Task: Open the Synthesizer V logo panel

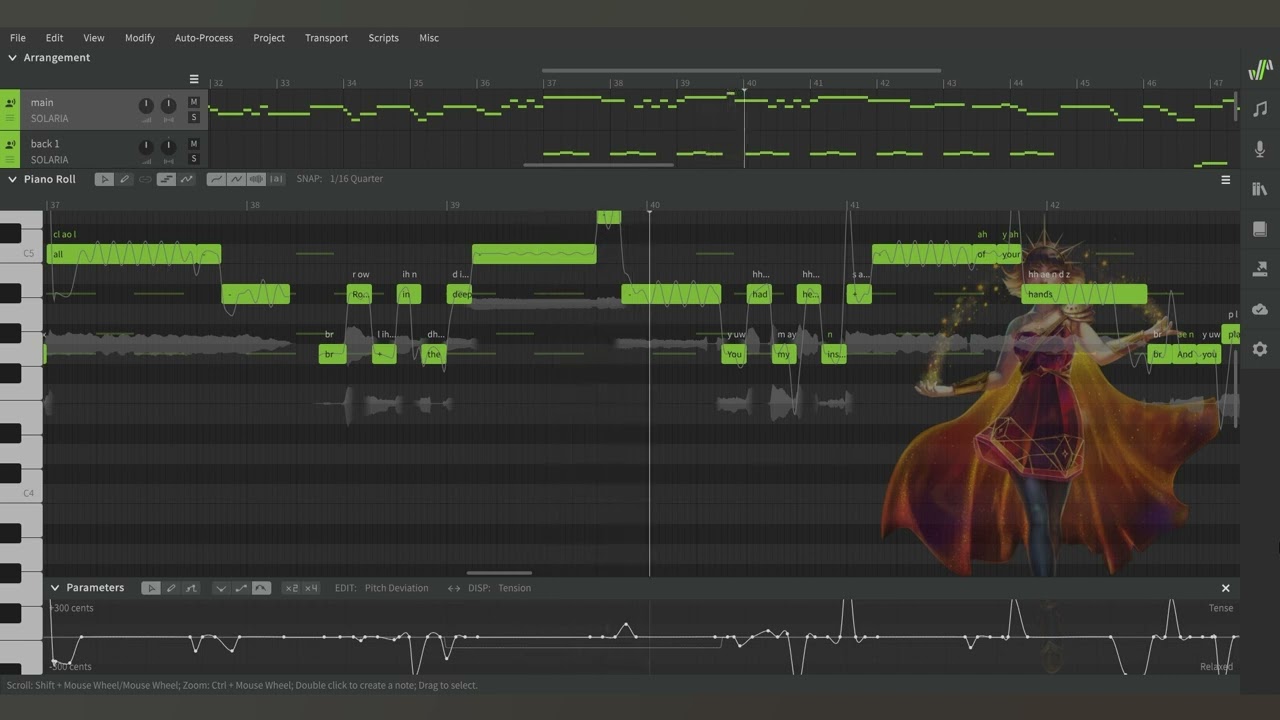Action: [x=1259, y=69]
